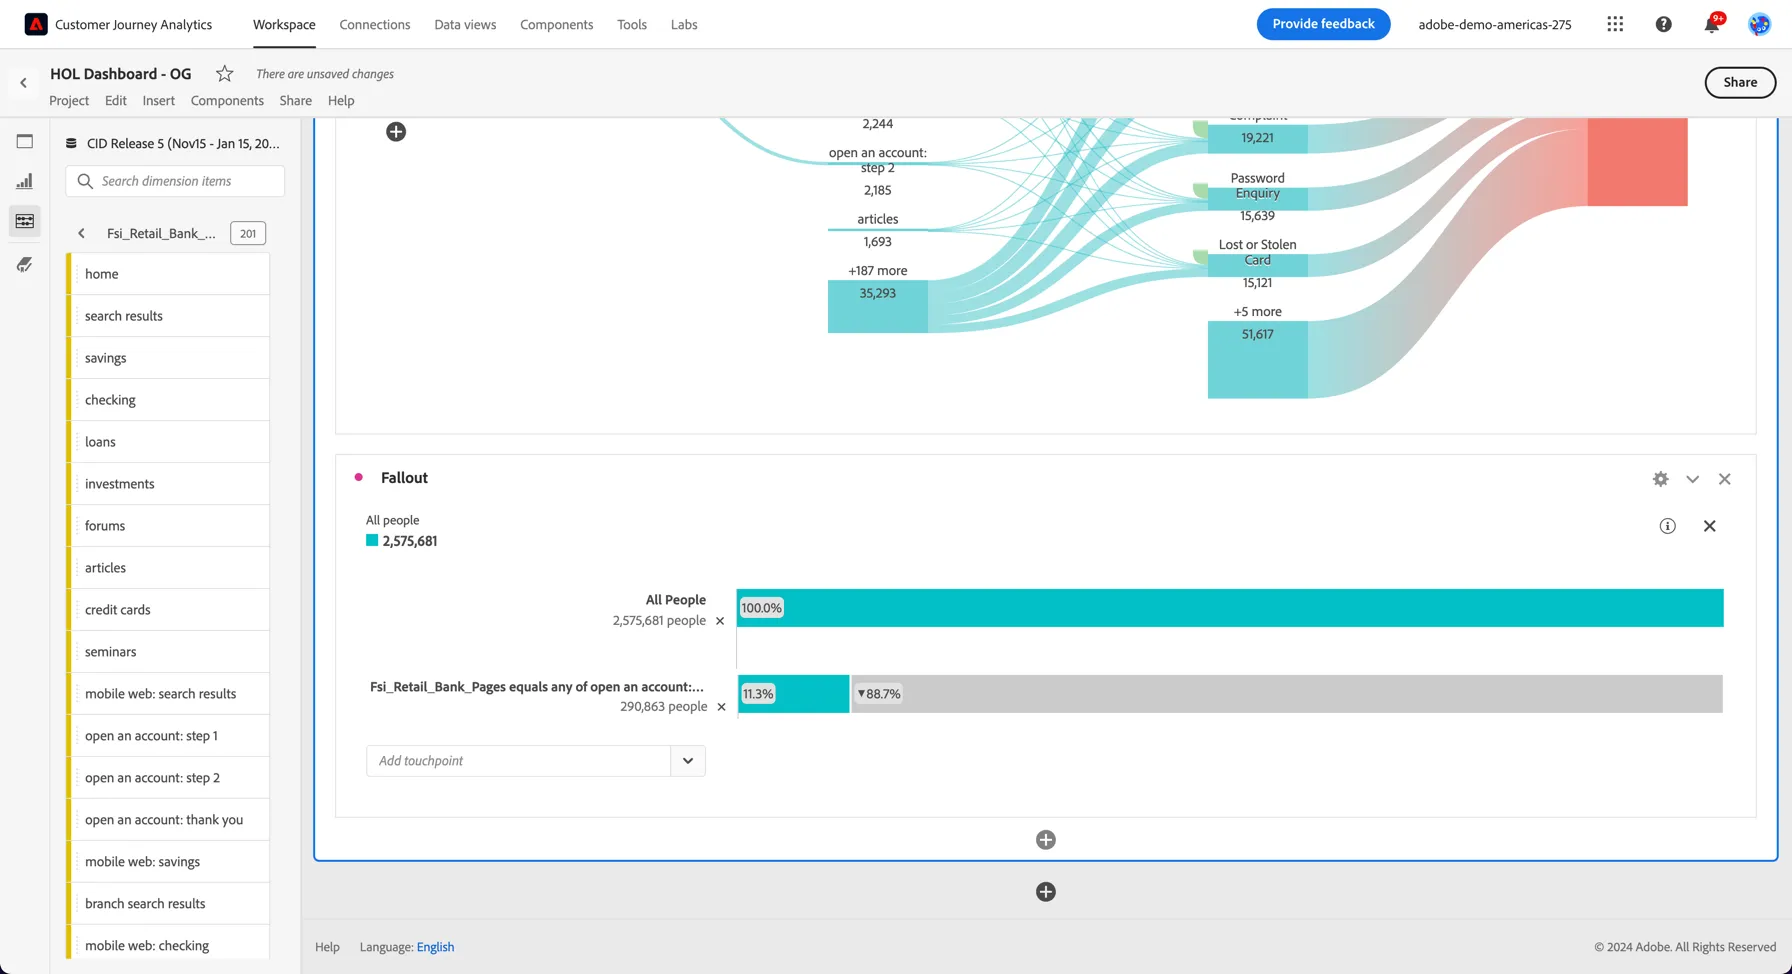The height and width of the screenshot is (974, 1792).
Task: Select 'open an account: thank you' item
Action: [168, 820]
